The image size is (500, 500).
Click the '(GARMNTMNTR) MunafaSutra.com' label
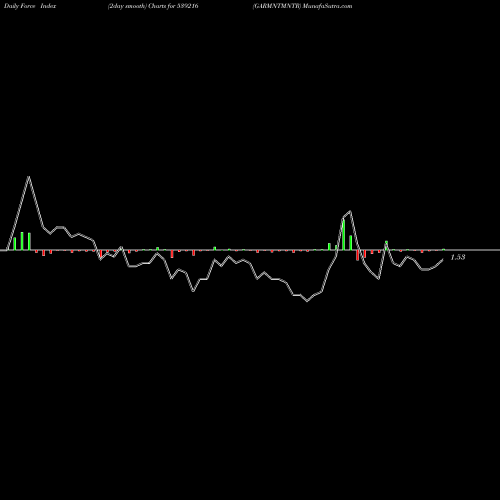pos(302,6)
